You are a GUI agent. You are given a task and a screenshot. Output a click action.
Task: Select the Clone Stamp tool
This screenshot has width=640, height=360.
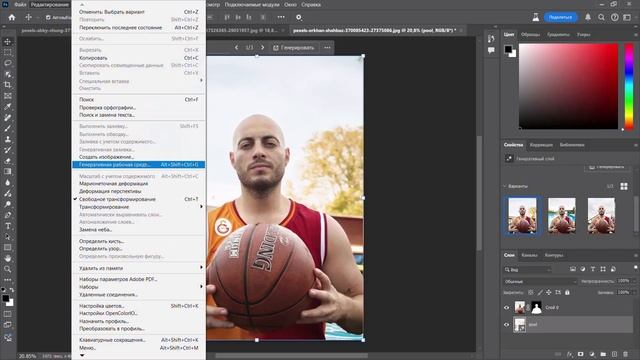coord(8,139)
